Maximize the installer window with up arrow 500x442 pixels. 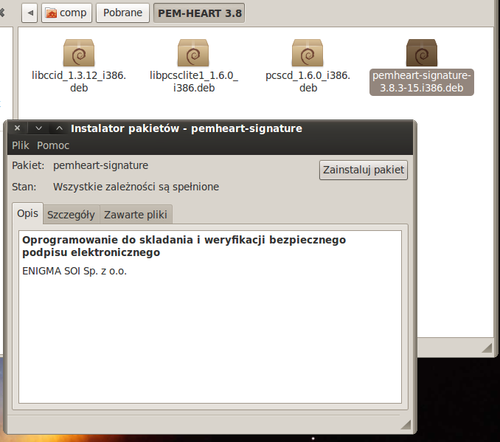coord(59,128)
